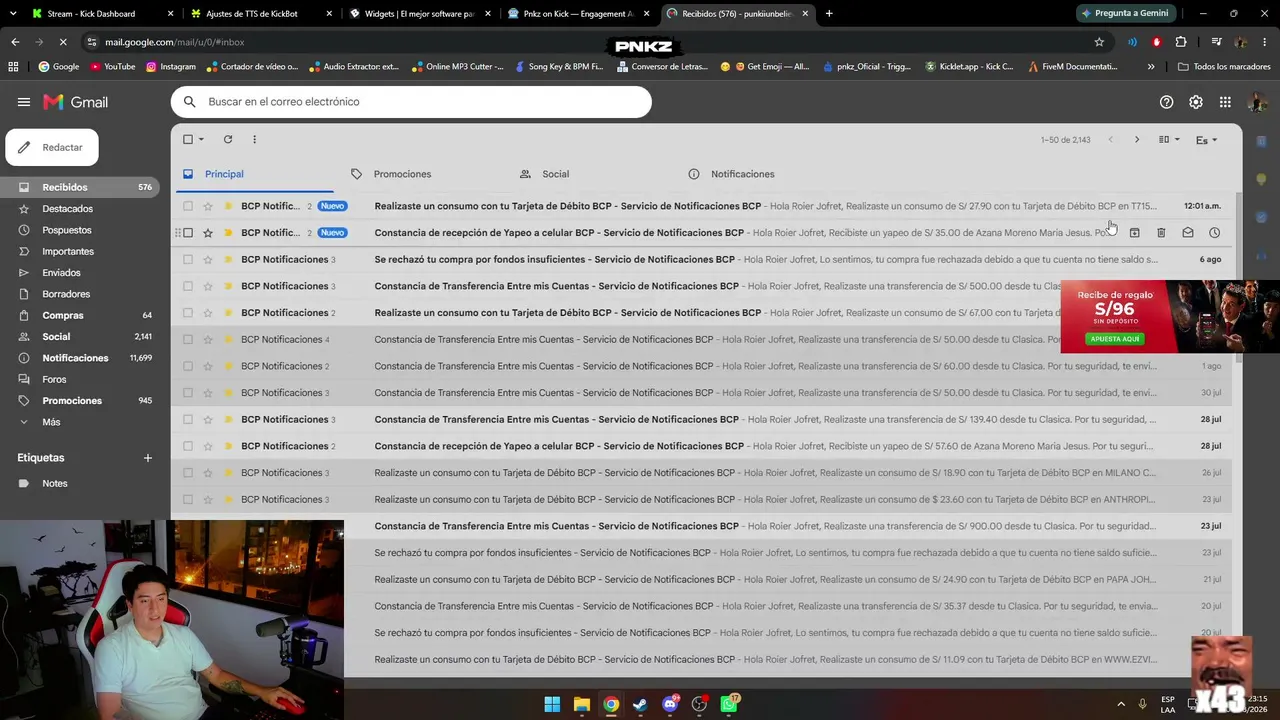Open Chrome media controls icon
The image size is (1280, 720).
click(1216, 42)
